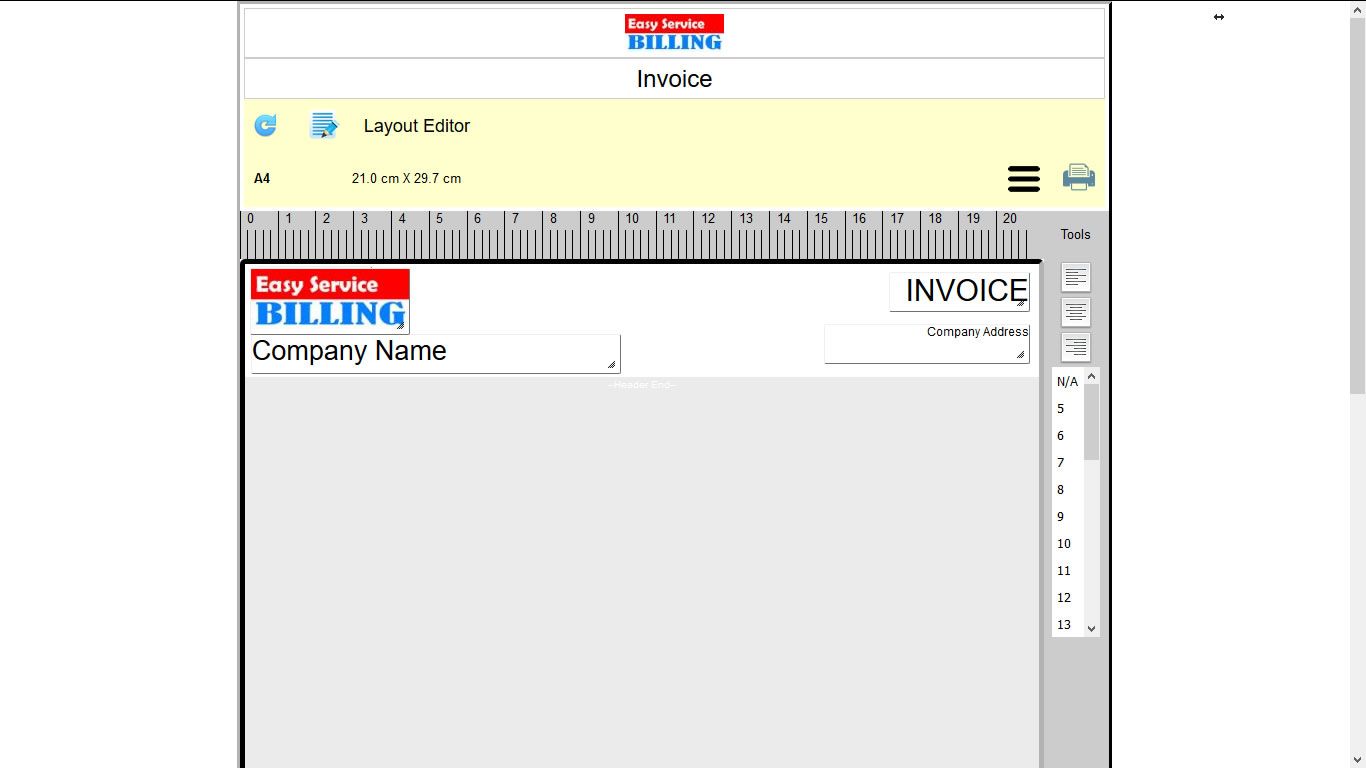Select font size 6
The image size is (1366, 768).
pos(1068,436)
